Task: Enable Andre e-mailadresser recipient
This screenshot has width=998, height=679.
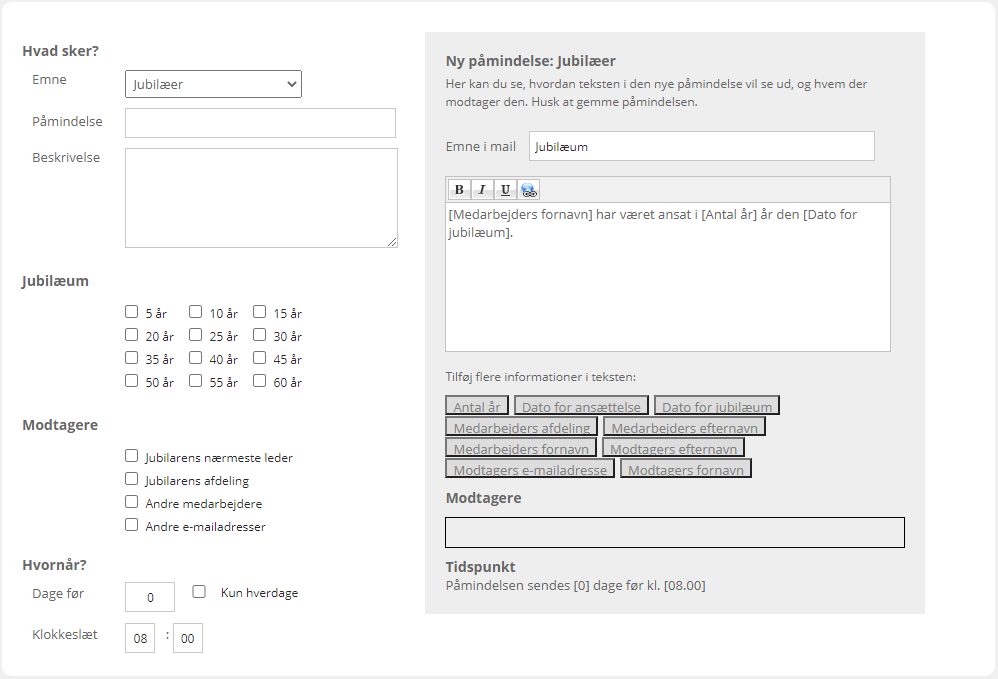Action: [132, 524]
